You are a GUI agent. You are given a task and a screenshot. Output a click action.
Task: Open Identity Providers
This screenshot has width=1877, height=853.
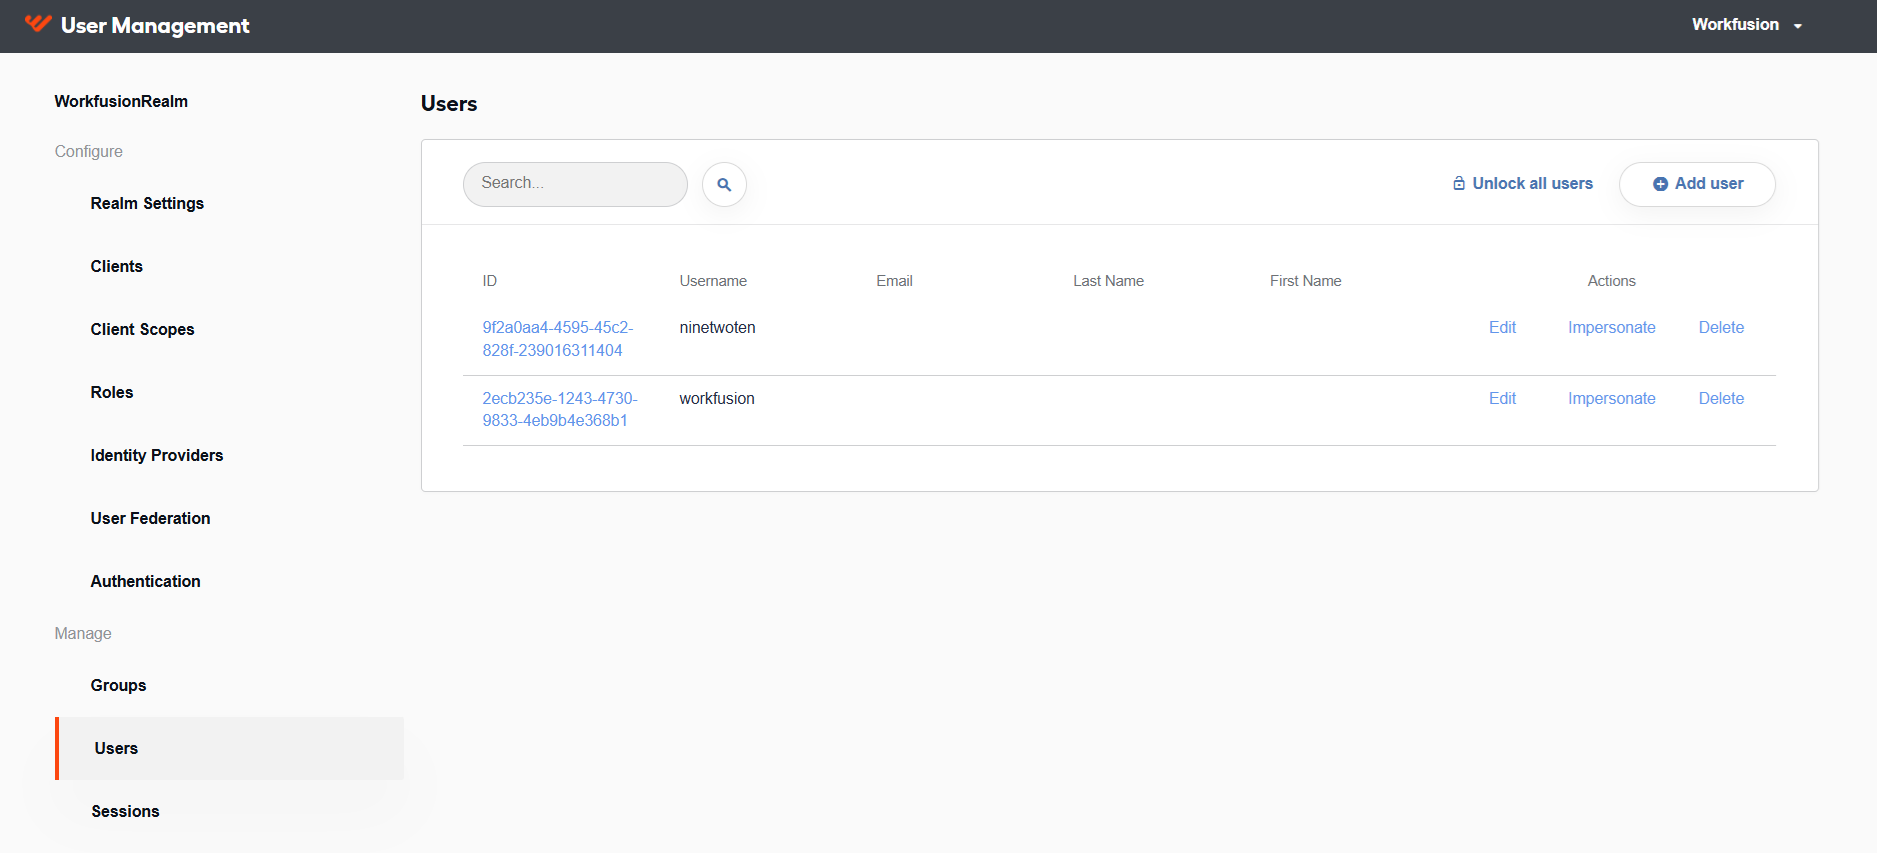click(157, 455)
